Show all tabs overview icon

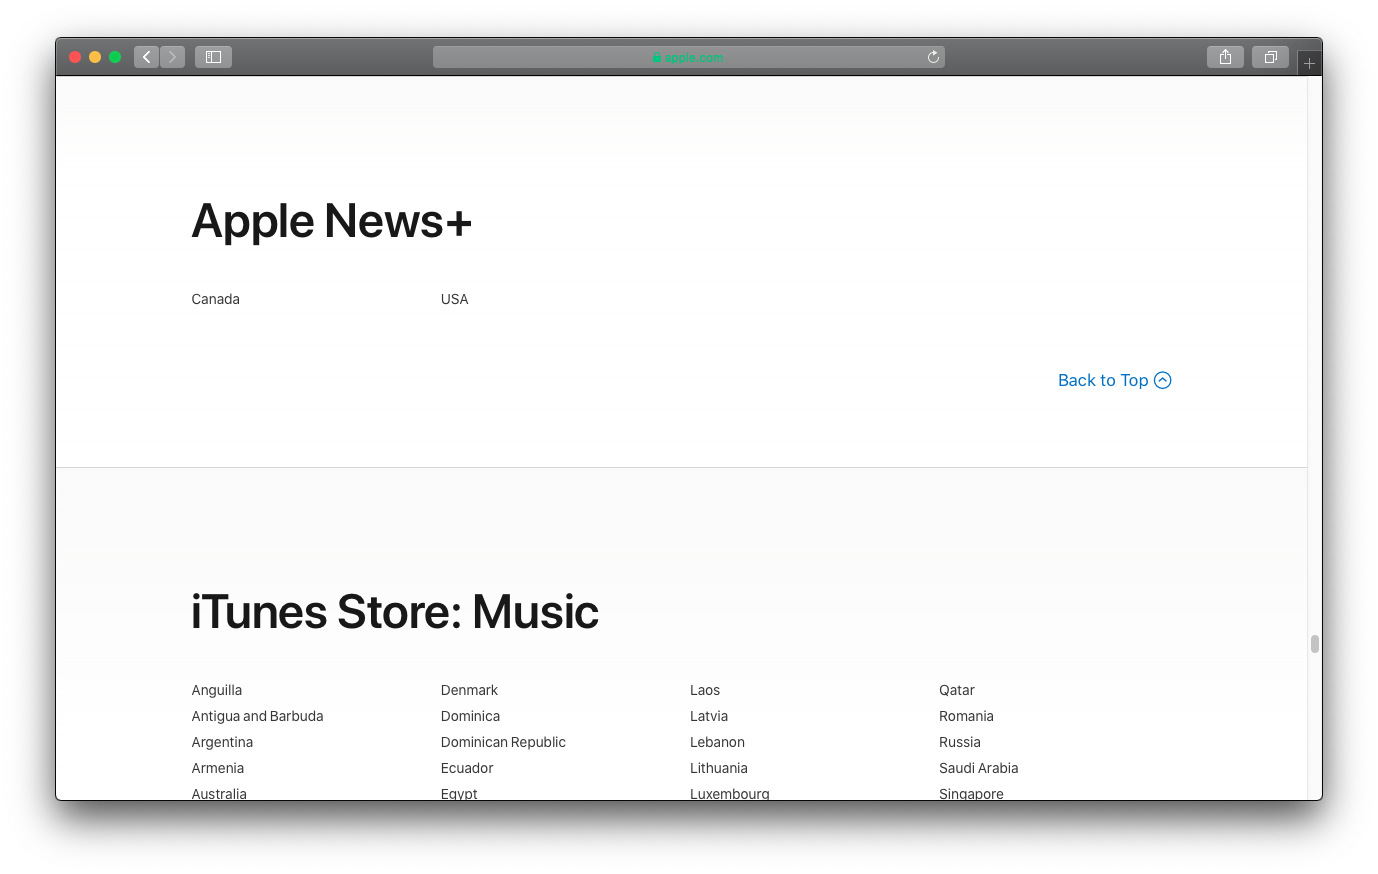coord(1270,57)
